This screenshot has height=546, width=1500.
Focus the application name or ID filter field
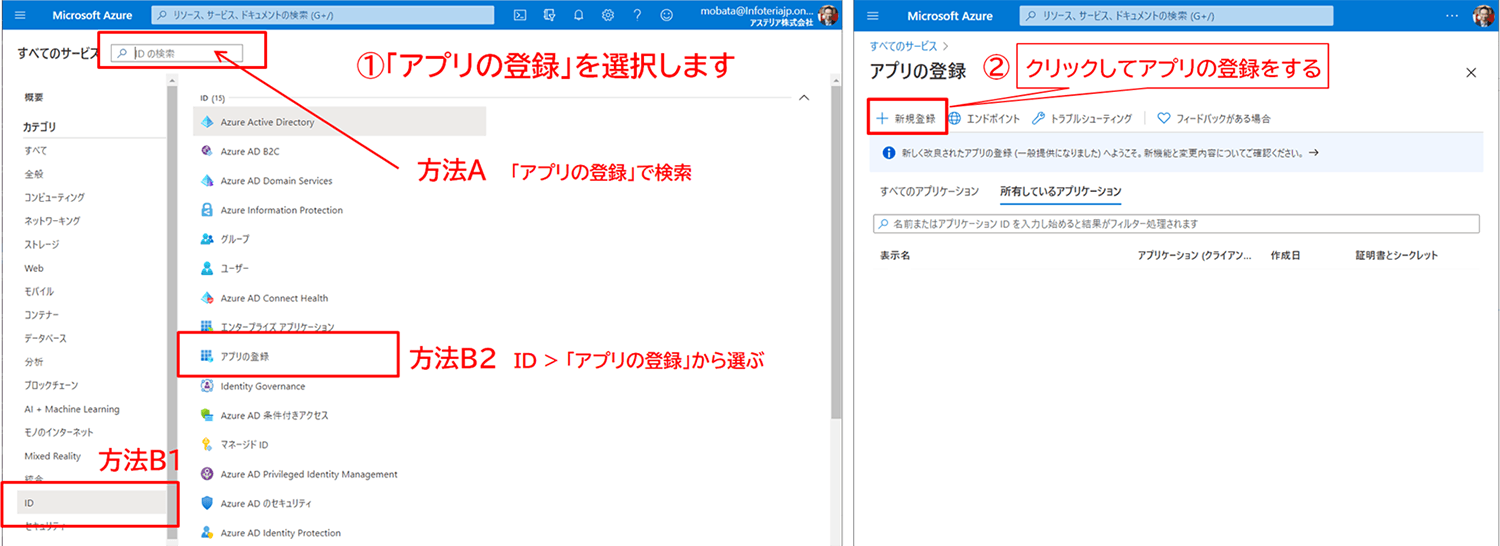[x=1176, y=224]
